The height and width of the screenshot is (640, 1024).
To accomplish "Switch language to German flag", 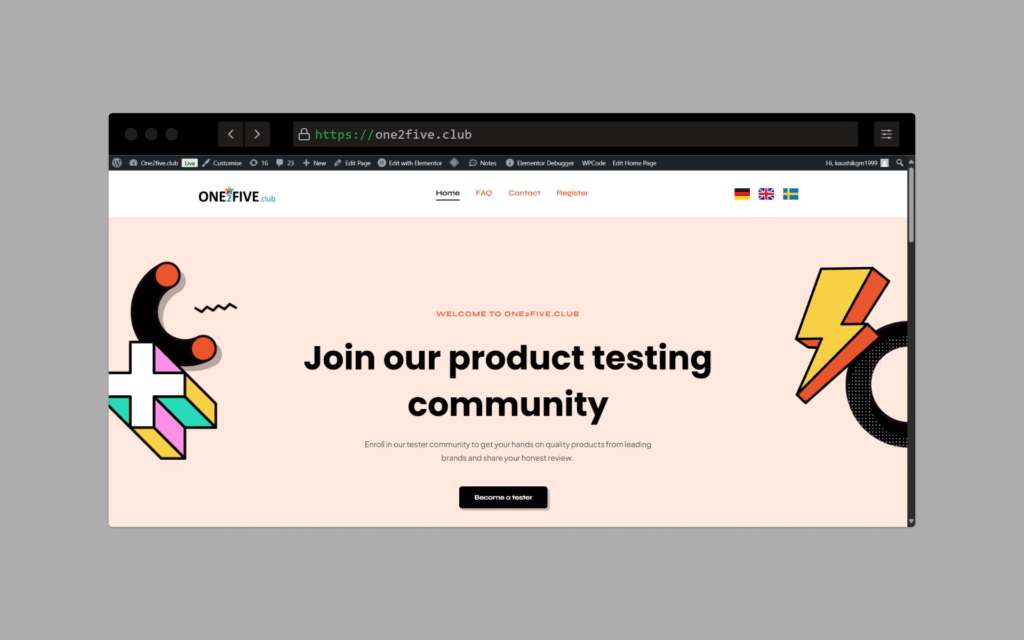I will (x=742, y=194).
